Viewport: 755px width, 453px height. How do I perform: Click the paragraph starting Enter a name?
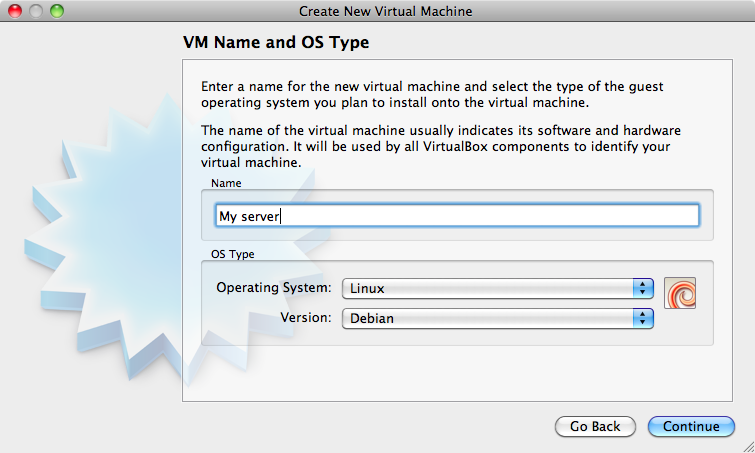tap(432, 95)
